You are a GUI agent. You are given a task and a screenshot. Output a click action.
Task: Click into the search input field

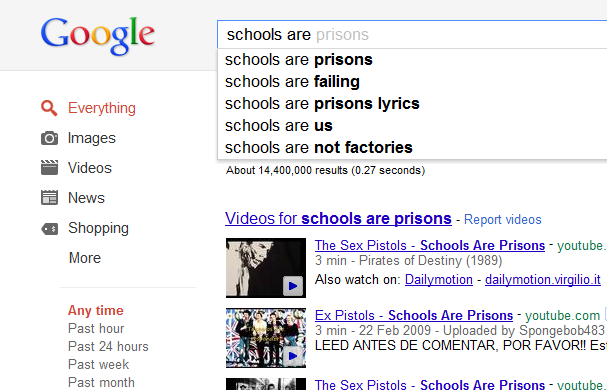point(412,34)
